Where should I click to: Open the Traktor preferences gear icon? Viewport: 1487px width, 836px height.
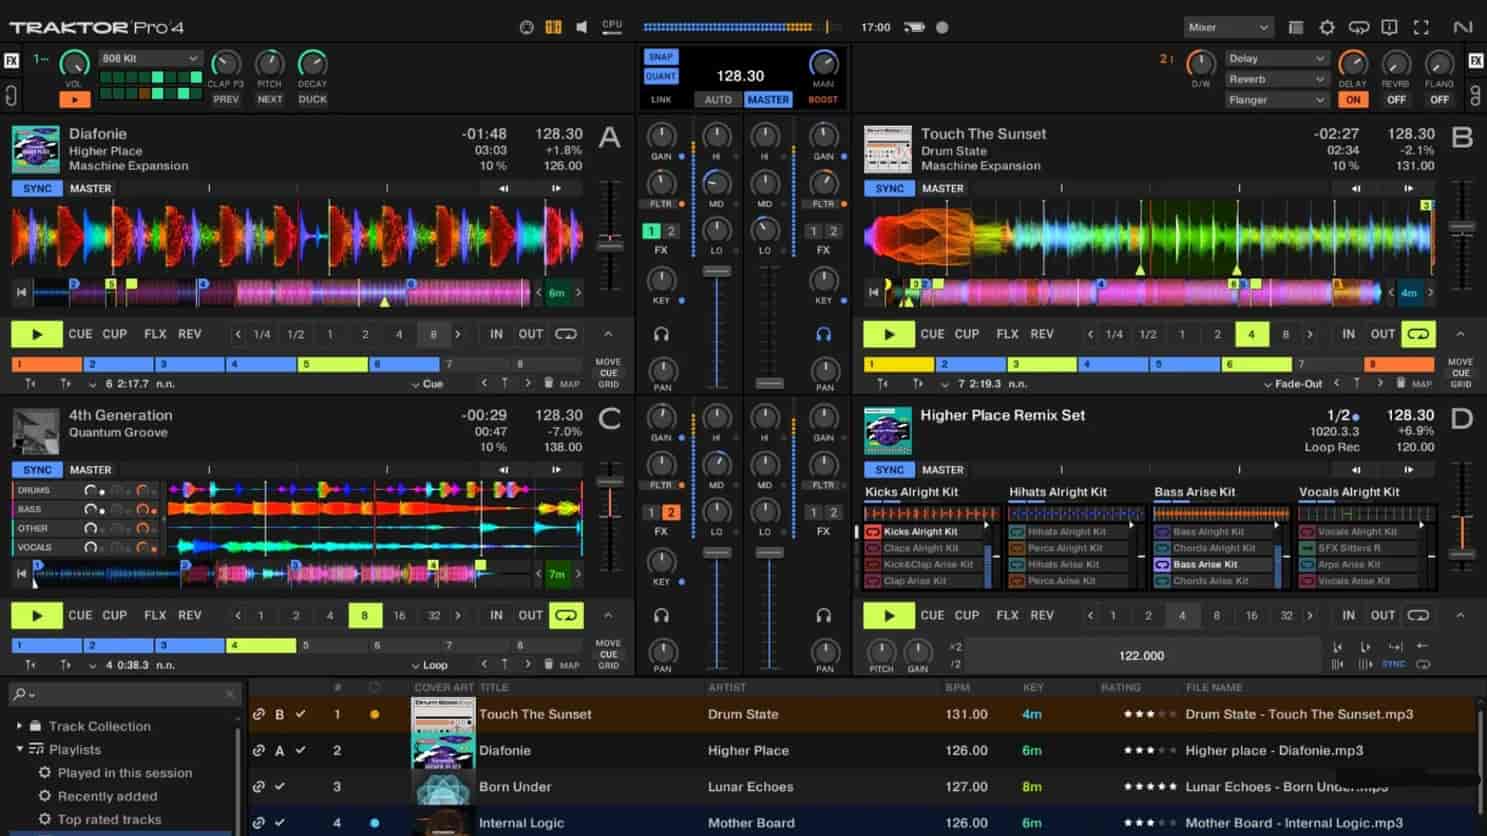click(x=1327, y=27)
